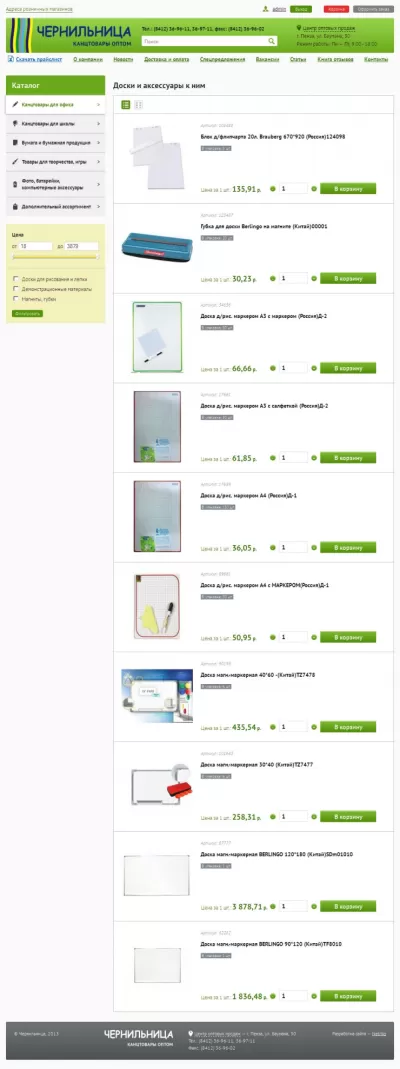Click the admin user icon
400x1069 pixels.
(x=265, y=9)
